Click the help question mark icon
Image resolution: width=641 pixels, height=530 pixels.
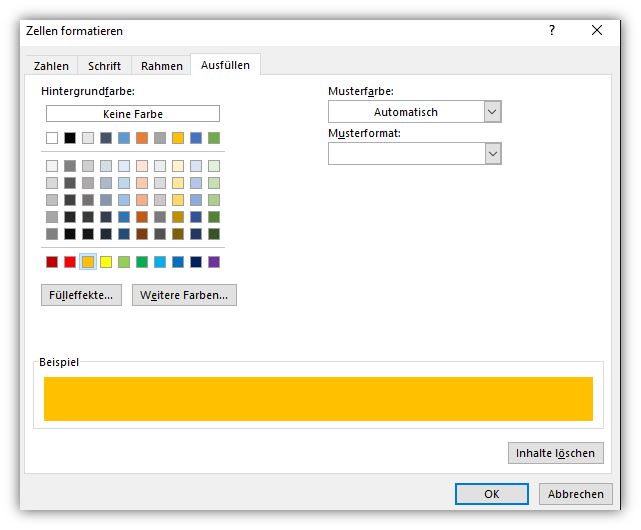tap(551, 31)
